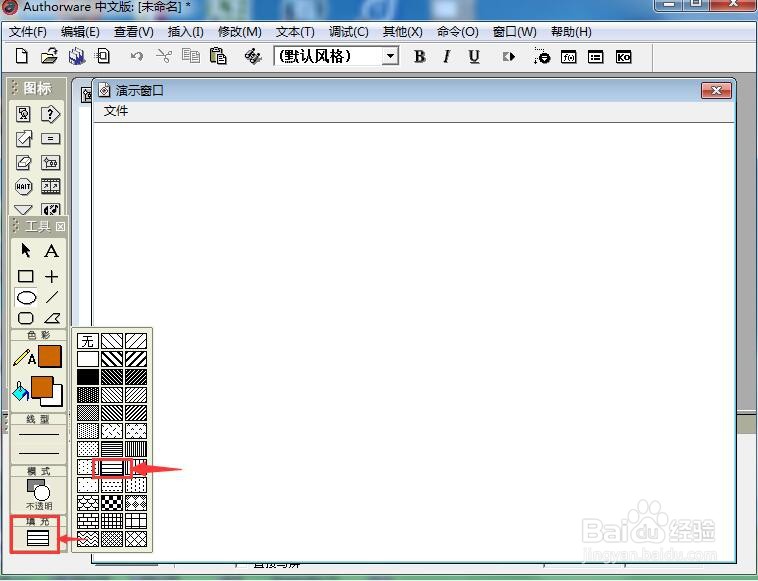Viewport: 758px width, 581px height.
Task: Open the 线型 line style selector
Action: coord(39,443)
